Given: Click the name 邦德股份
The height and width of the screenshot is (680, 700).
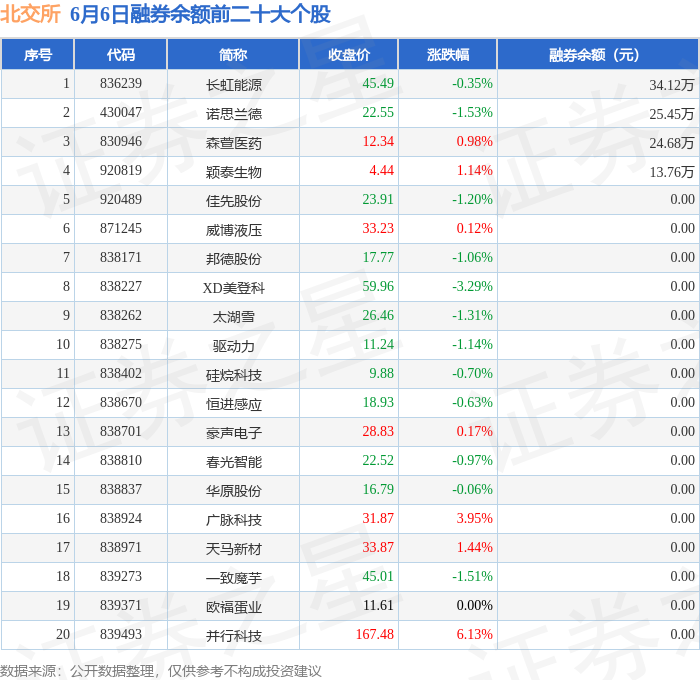Looking at the screenshot, I should [x=233, y=259].
